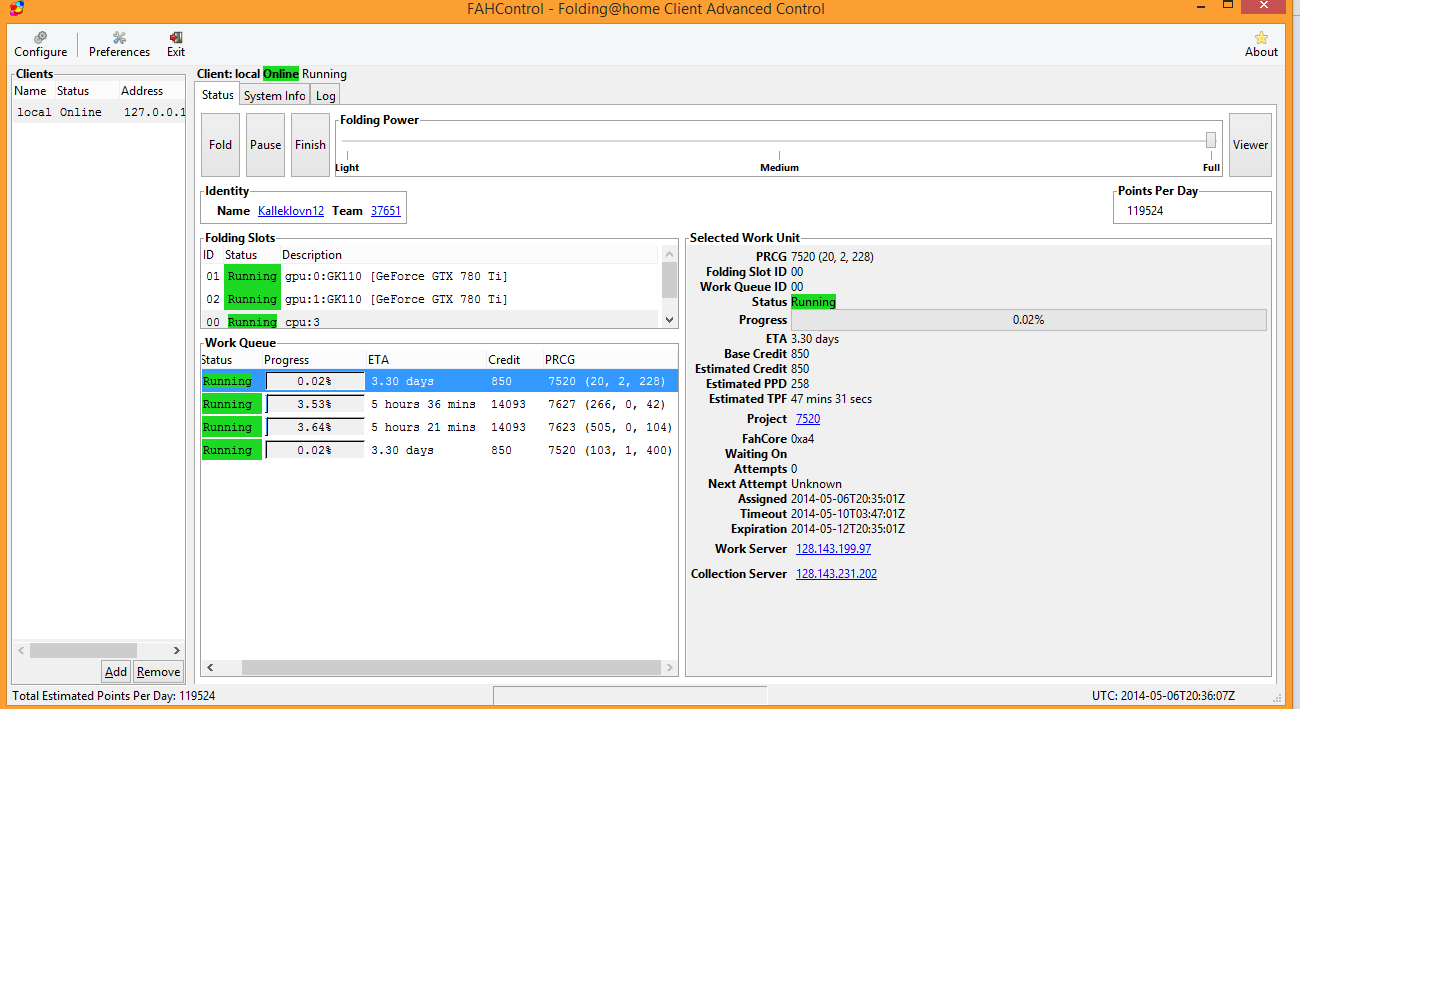
Task: Open Work Server link 128.143.199.97
Action: pos(833,549)
